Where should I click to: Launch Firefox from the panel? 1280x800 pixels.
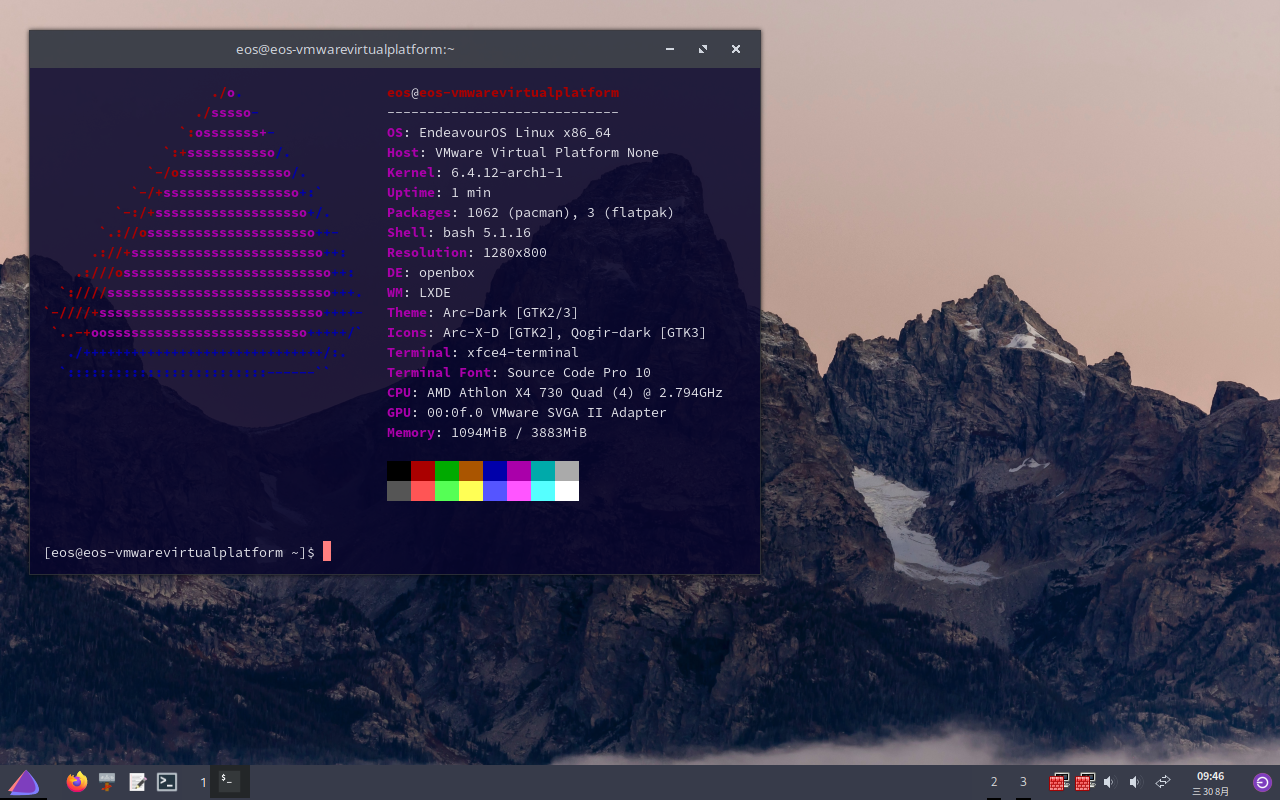[x=77, y=782]
